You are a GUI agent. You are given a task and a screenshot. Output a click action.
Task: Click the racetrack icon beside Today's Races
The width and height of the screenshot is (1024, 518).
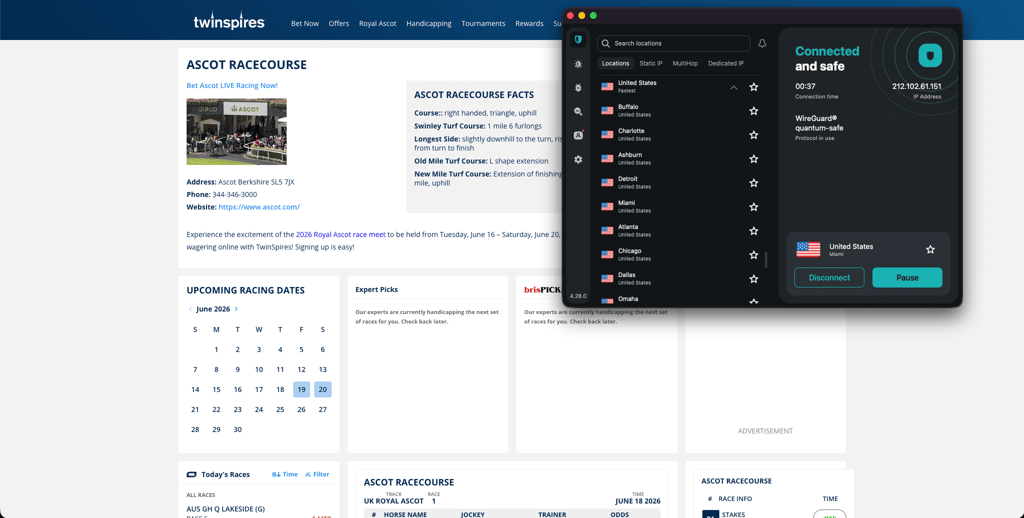pyautogui.click(x=191, y=474)
